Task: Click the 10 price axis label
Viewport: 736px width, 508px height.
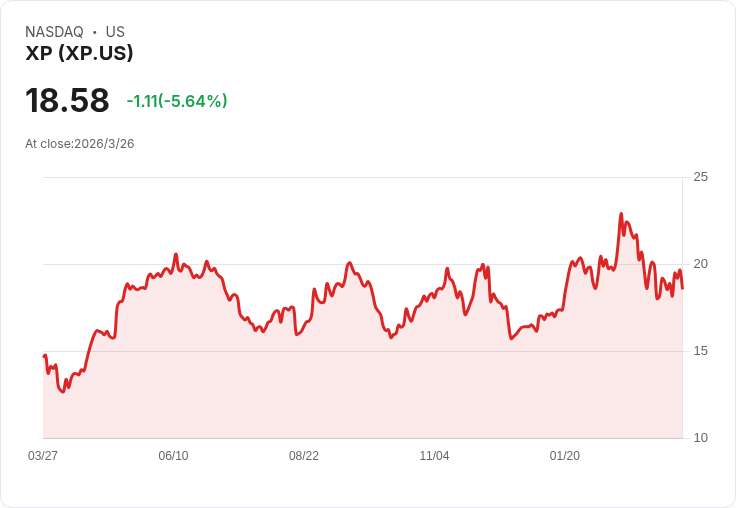Action: pyautogui.click(x=700, y=438)
